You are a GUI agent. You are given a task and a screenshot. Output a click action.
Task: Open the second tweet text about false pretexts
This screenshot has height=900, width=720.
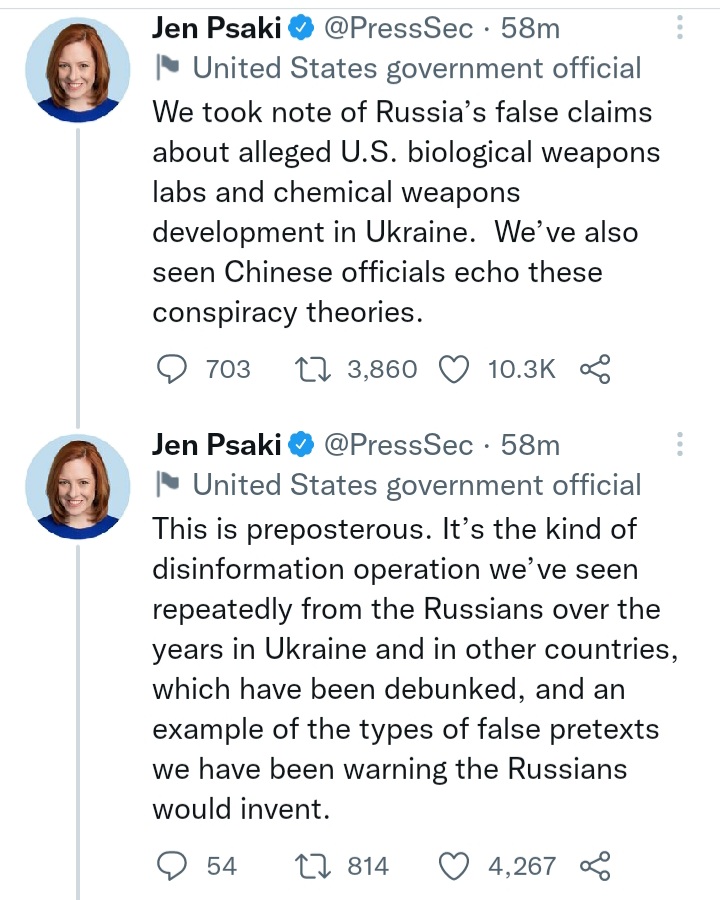[x=415, y=669]
